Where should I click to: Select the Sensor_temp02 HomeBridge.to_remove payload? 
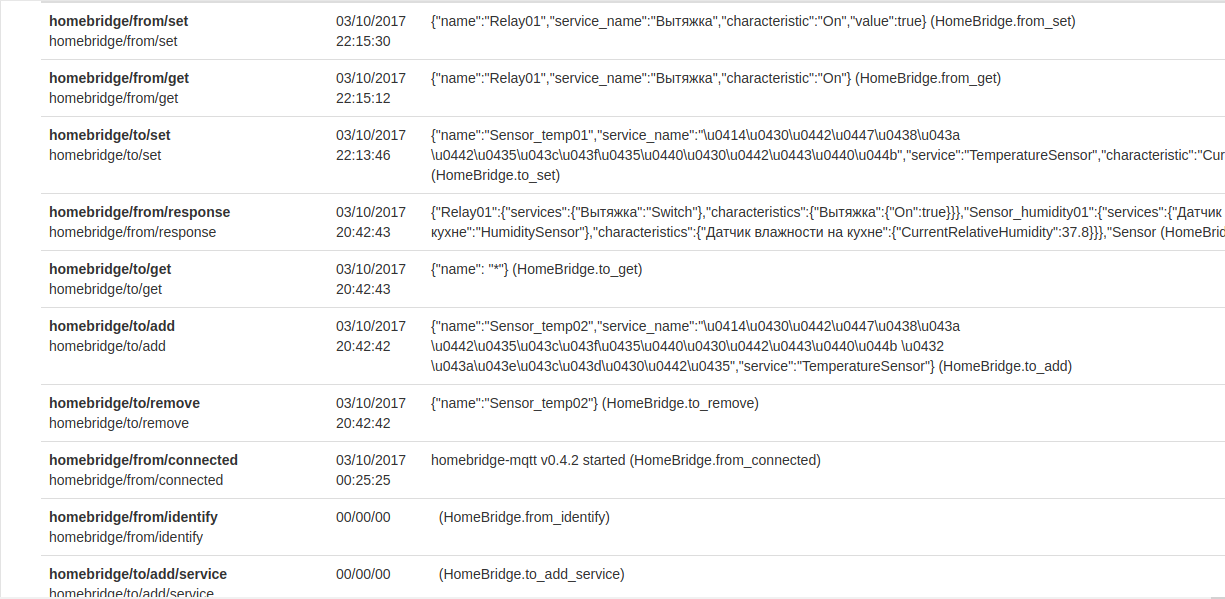tap(594, 403)
